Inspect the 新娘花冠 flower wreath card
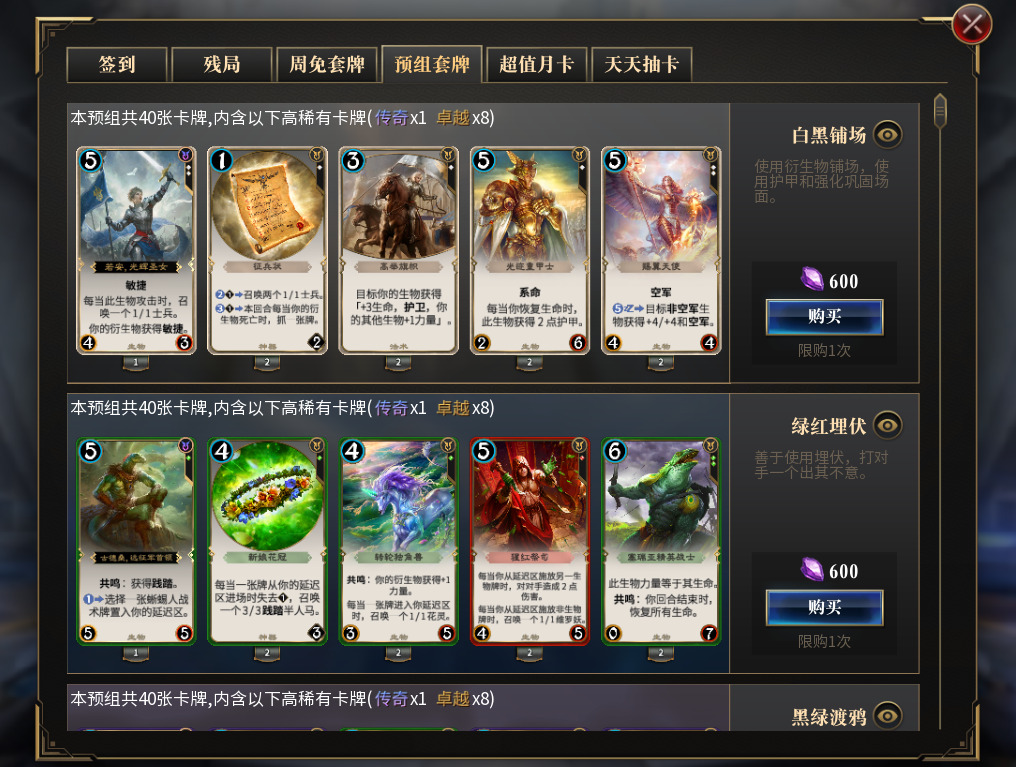Screen dimensions: 1016x767 pos(267,542)
